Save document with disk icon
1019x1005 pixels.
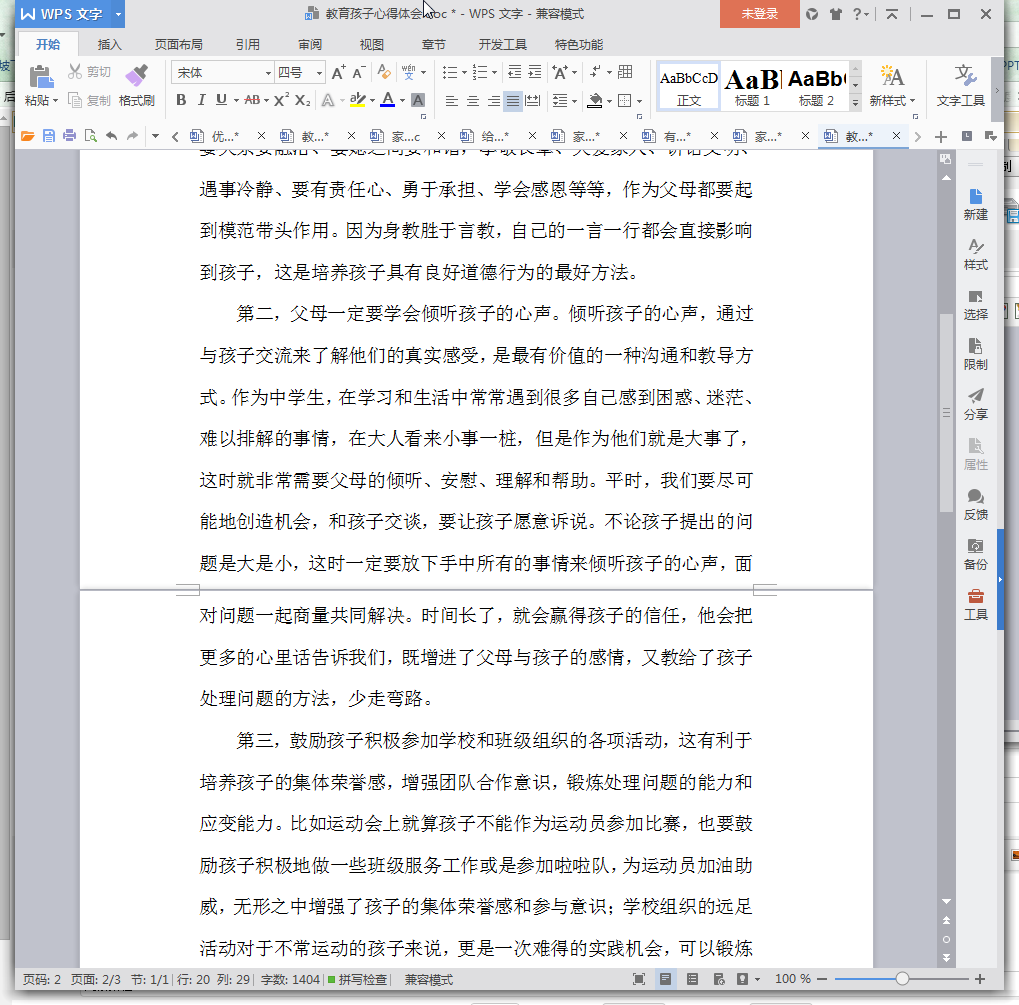[49, 136]
